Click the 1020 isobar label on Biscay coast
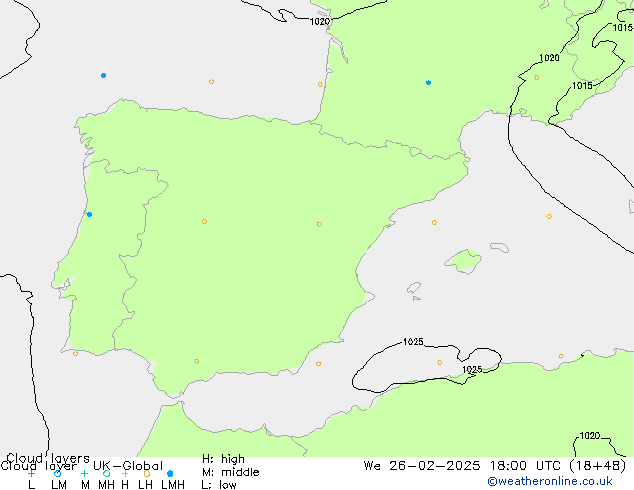 [319, 21]
